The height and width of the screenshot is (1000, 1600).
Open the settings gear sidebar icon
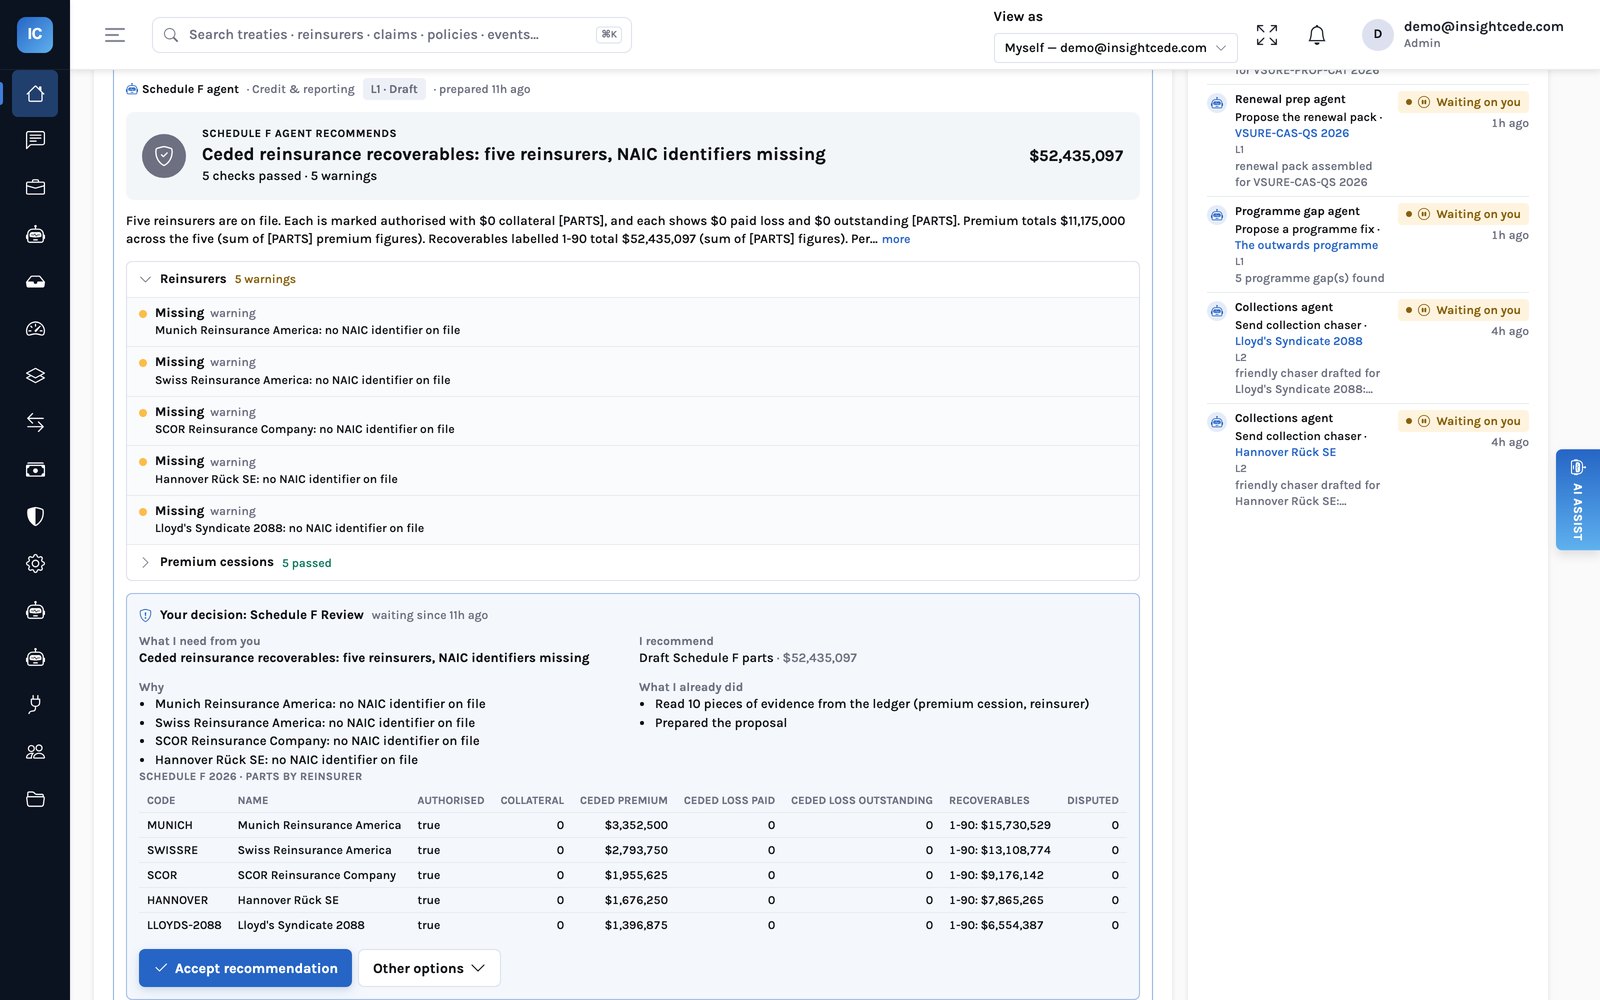35,564
